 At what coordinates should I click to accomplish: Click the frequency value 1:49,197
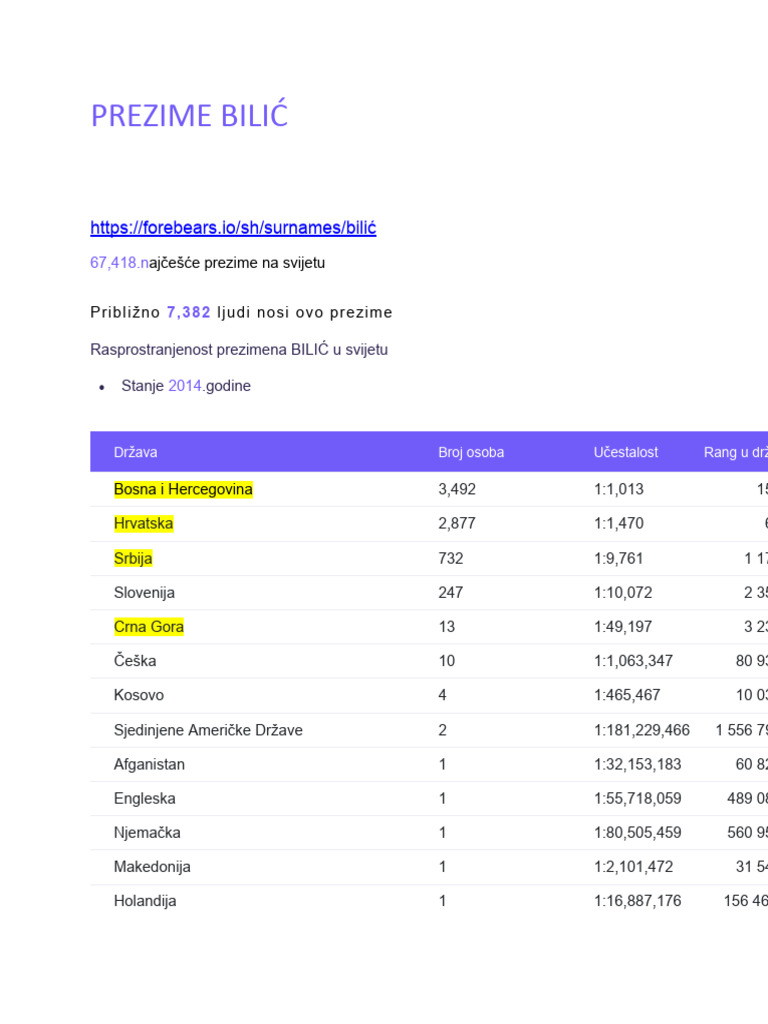point(623,627)
